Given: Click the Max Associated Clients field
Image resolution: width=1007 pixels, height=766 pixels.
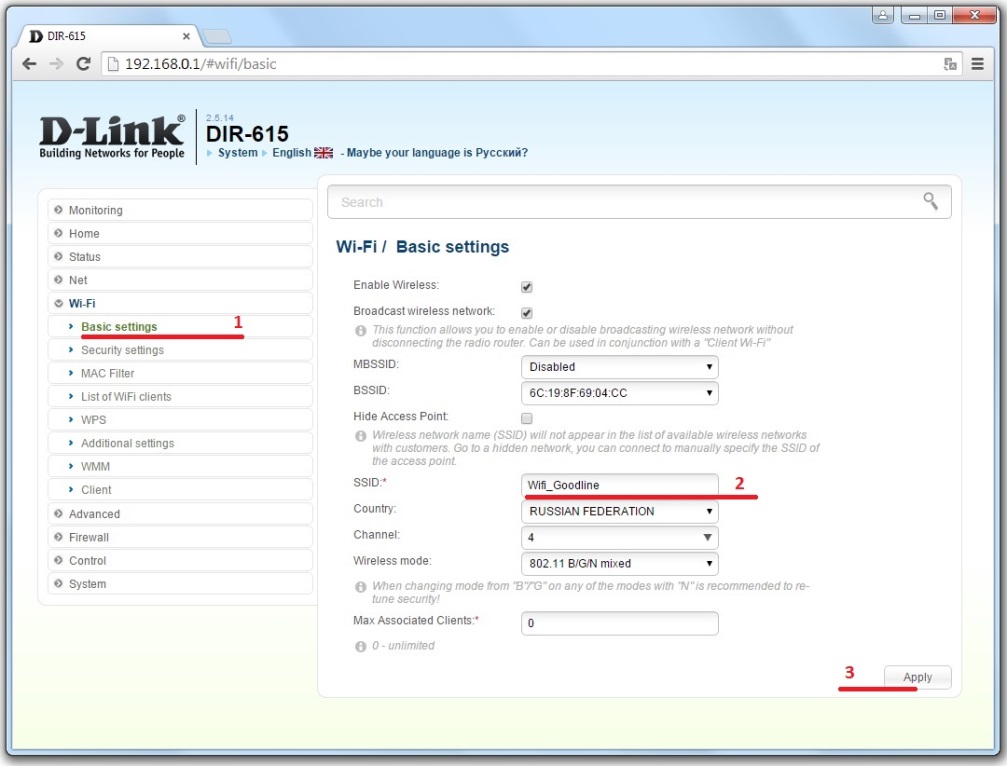Looking at the screenshot, I should pyautogui.click(x=620, y=623).
